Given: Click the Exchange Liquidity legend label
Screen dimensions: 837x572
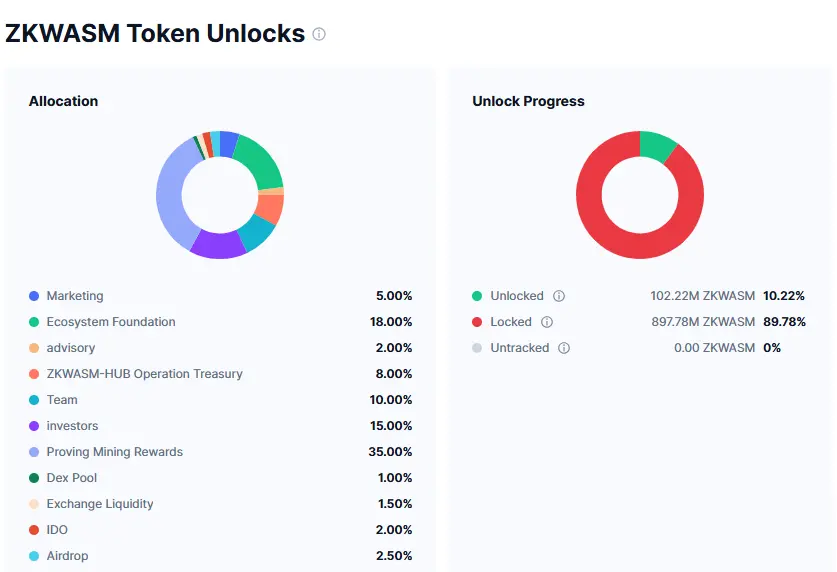Looking at the screenshot, I should tap(100, 504).
